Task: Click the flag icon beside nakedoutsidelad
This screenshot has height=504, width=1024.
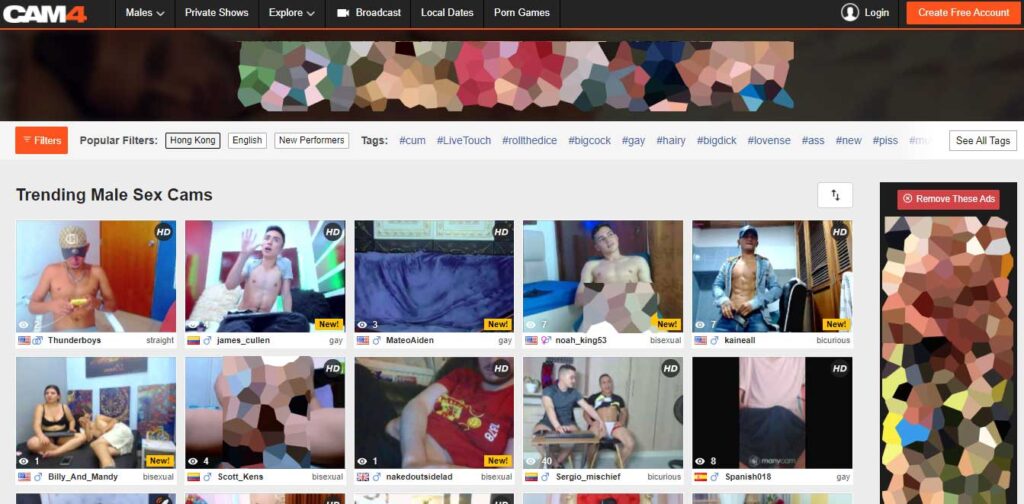Action: point(362,477)
